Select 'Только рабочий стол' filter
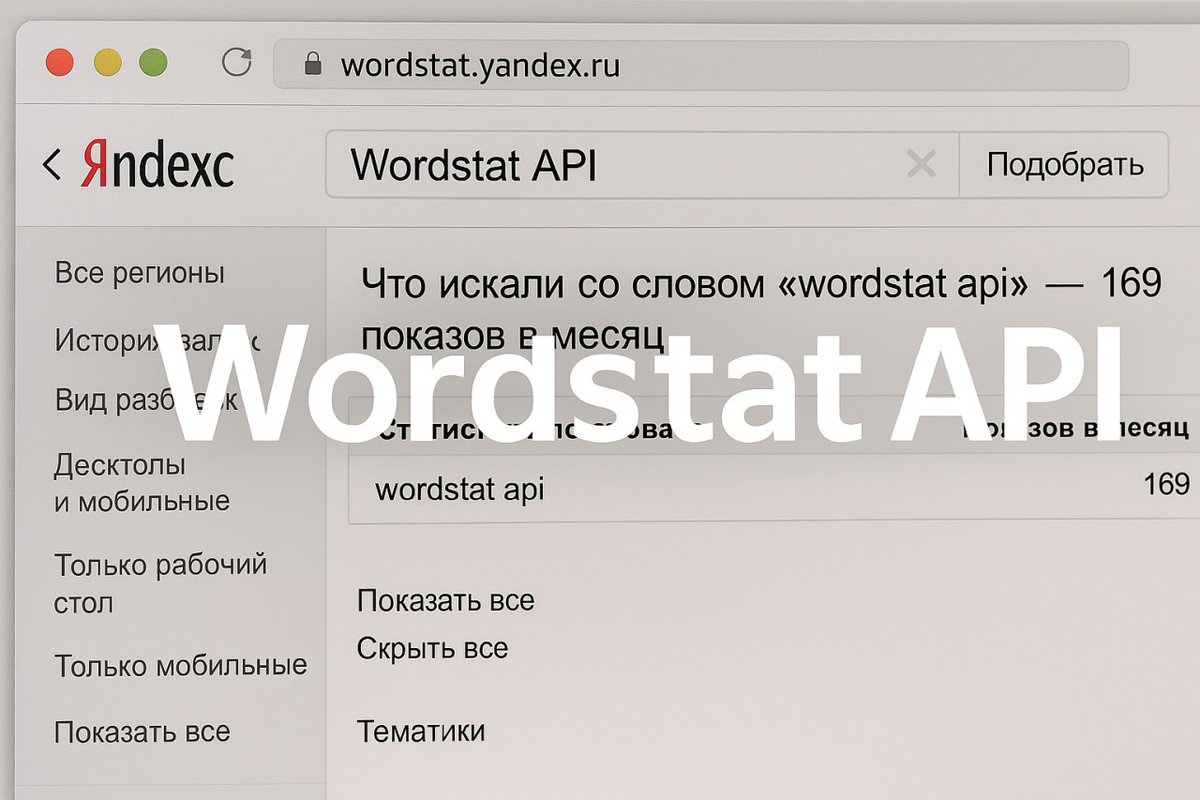This screenshot has width=1200, height=800. coord(160,584)
